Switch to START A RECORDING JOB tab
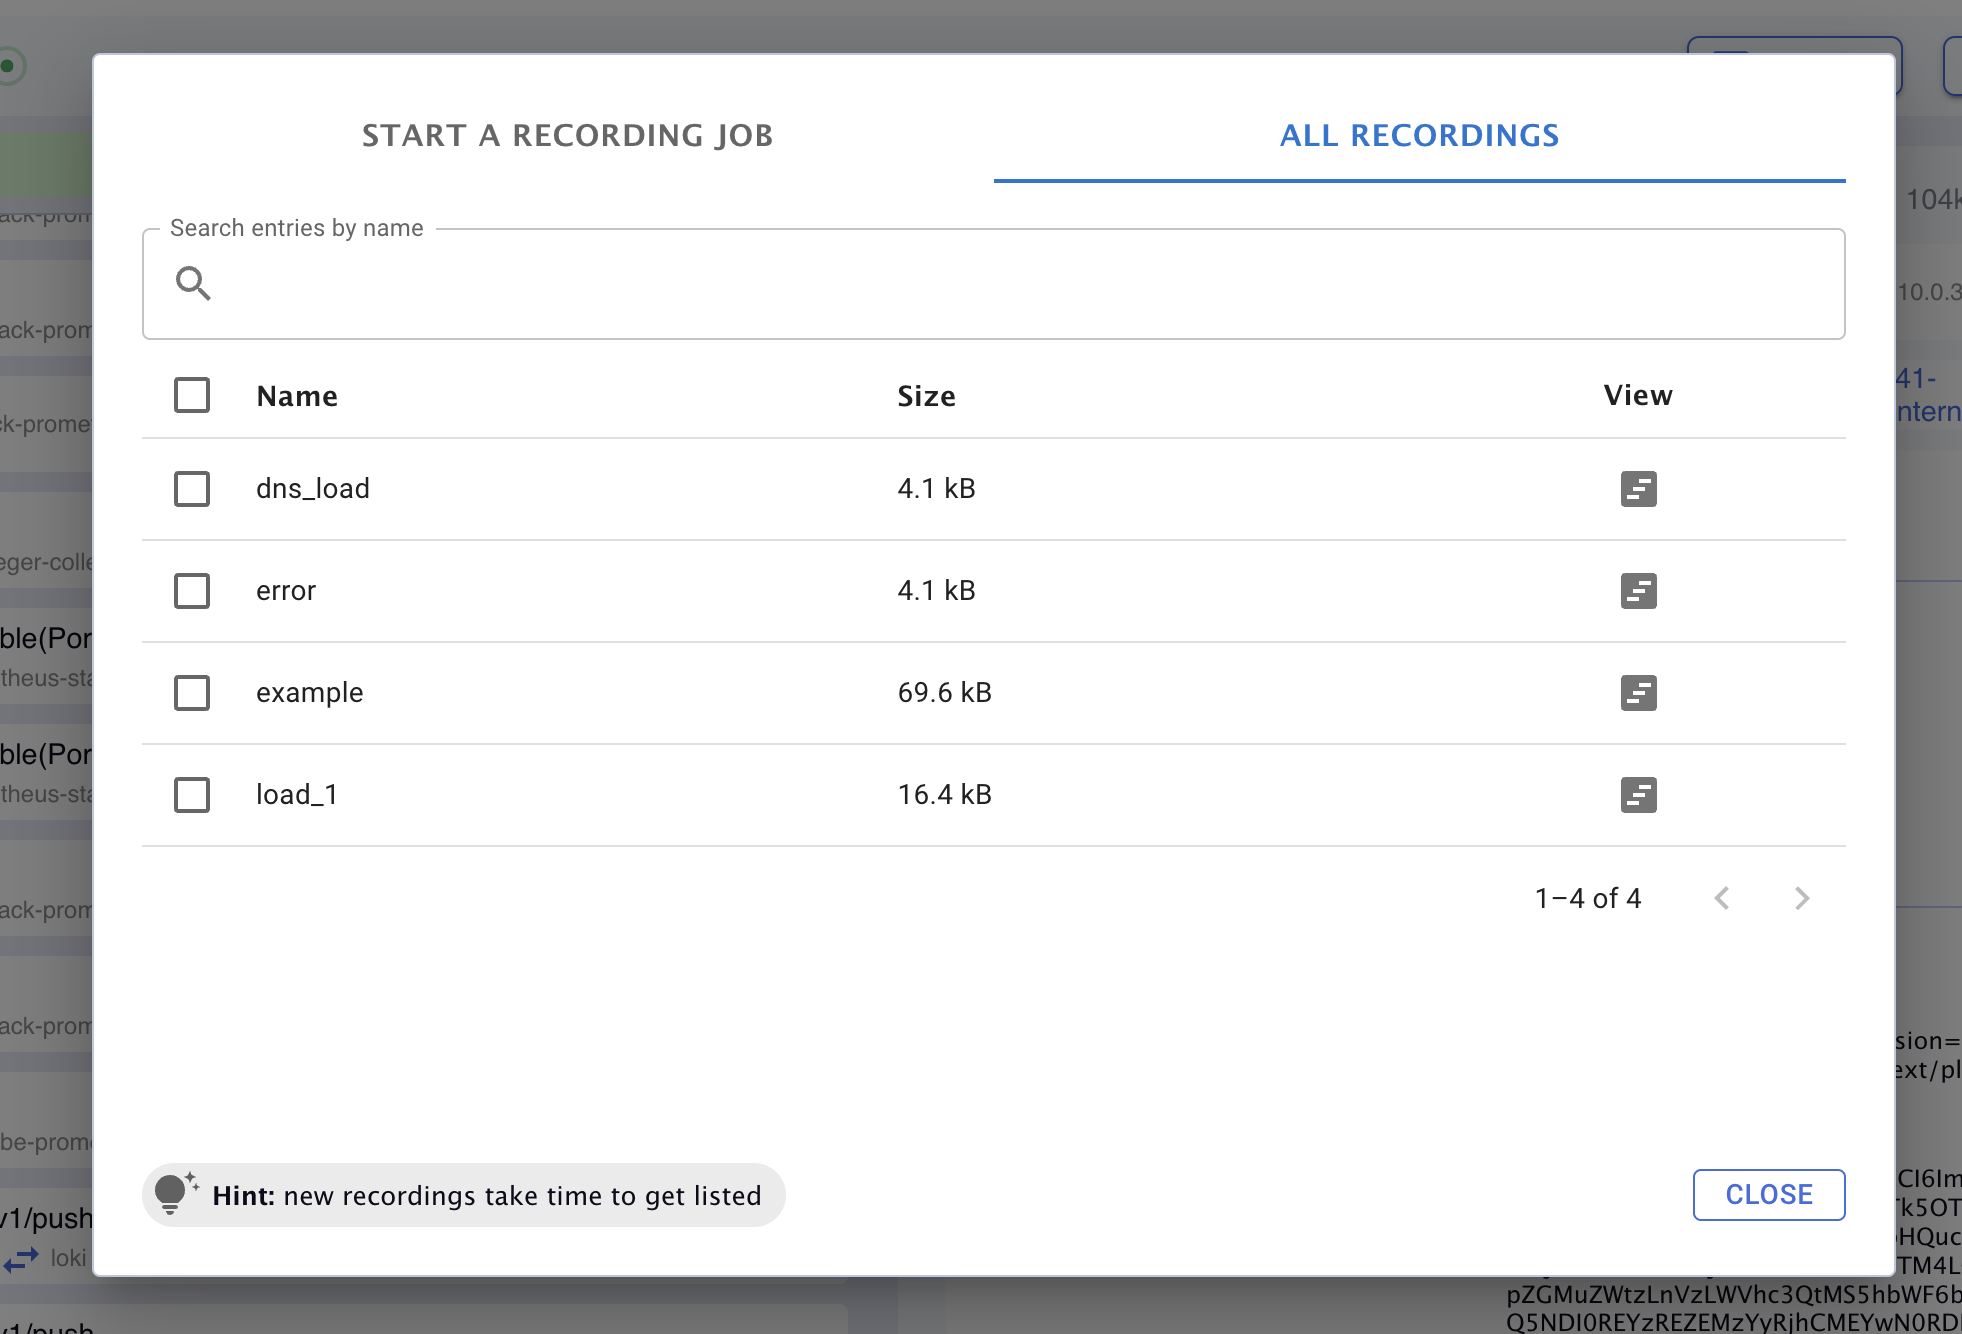This screenshot has width=1962, height=1334. coord(567,136)
